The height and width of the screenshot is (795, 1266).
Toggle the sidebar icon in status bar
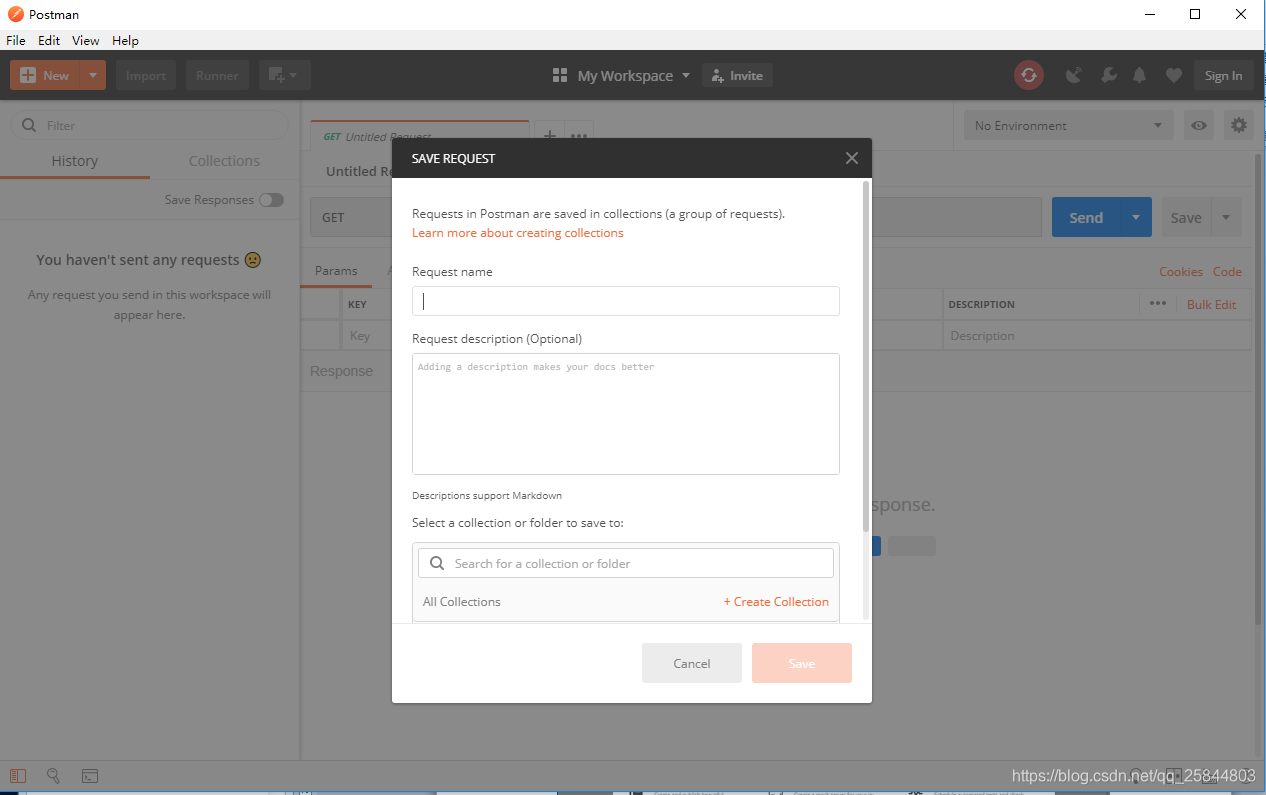coord(18,776)
